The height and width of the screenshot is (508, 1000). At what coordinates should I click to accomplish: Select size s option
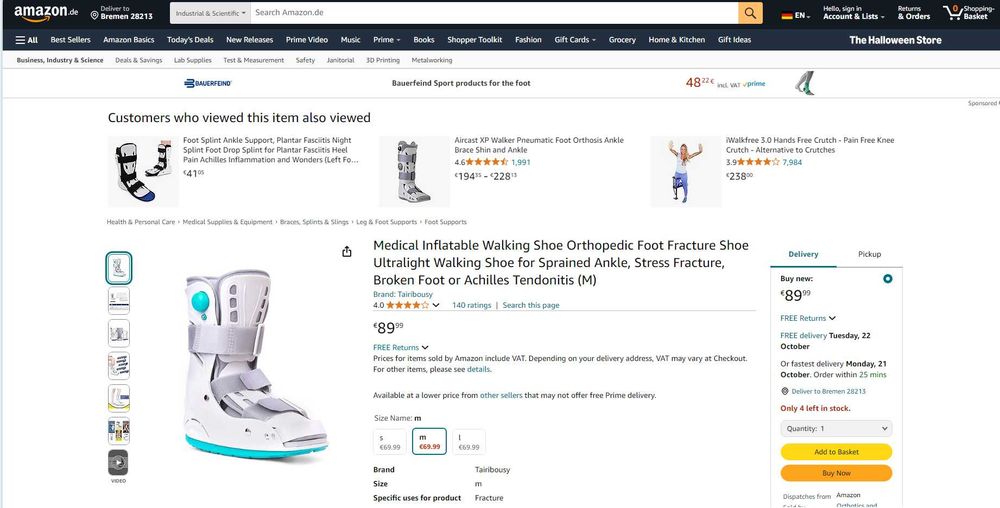point(390,442)
